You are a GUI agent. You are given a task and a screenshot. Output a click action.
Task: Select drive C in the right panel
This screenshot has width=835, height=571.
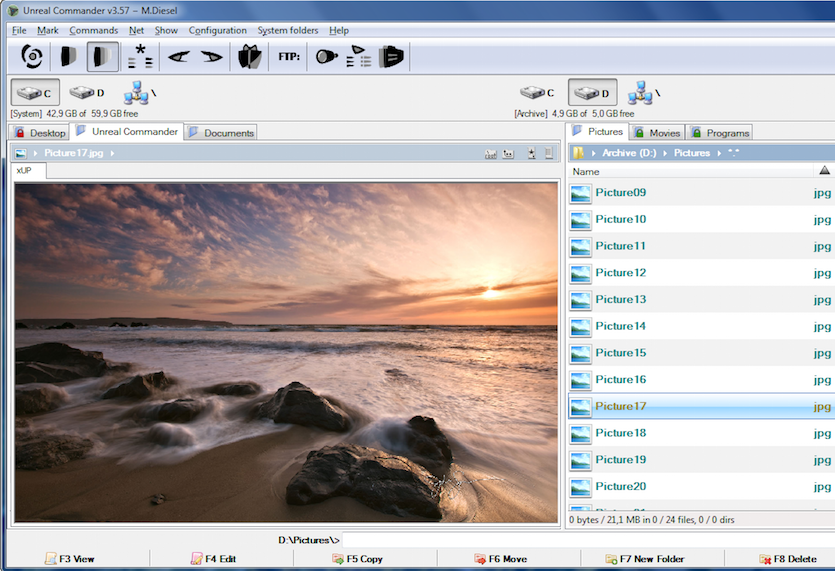point(537,93)
